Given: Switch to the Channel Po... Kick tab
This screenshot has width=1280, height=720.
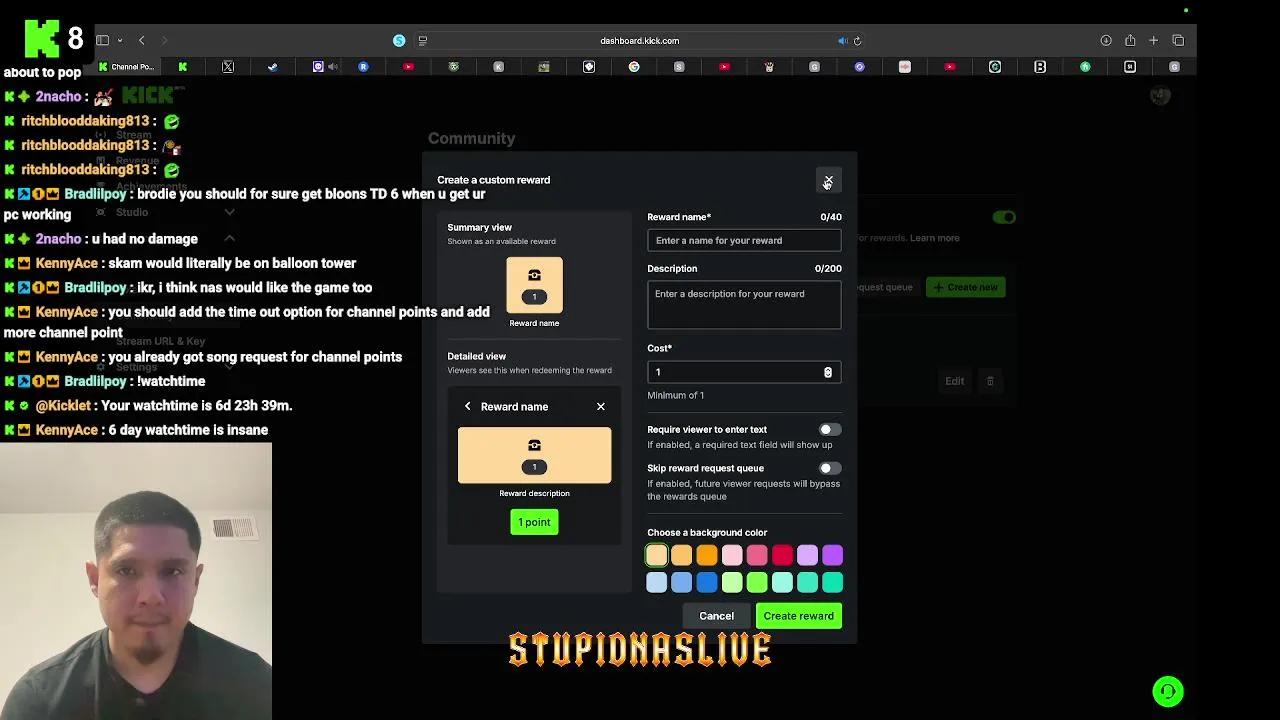Looking at the screenshot, I should point(126,67).
